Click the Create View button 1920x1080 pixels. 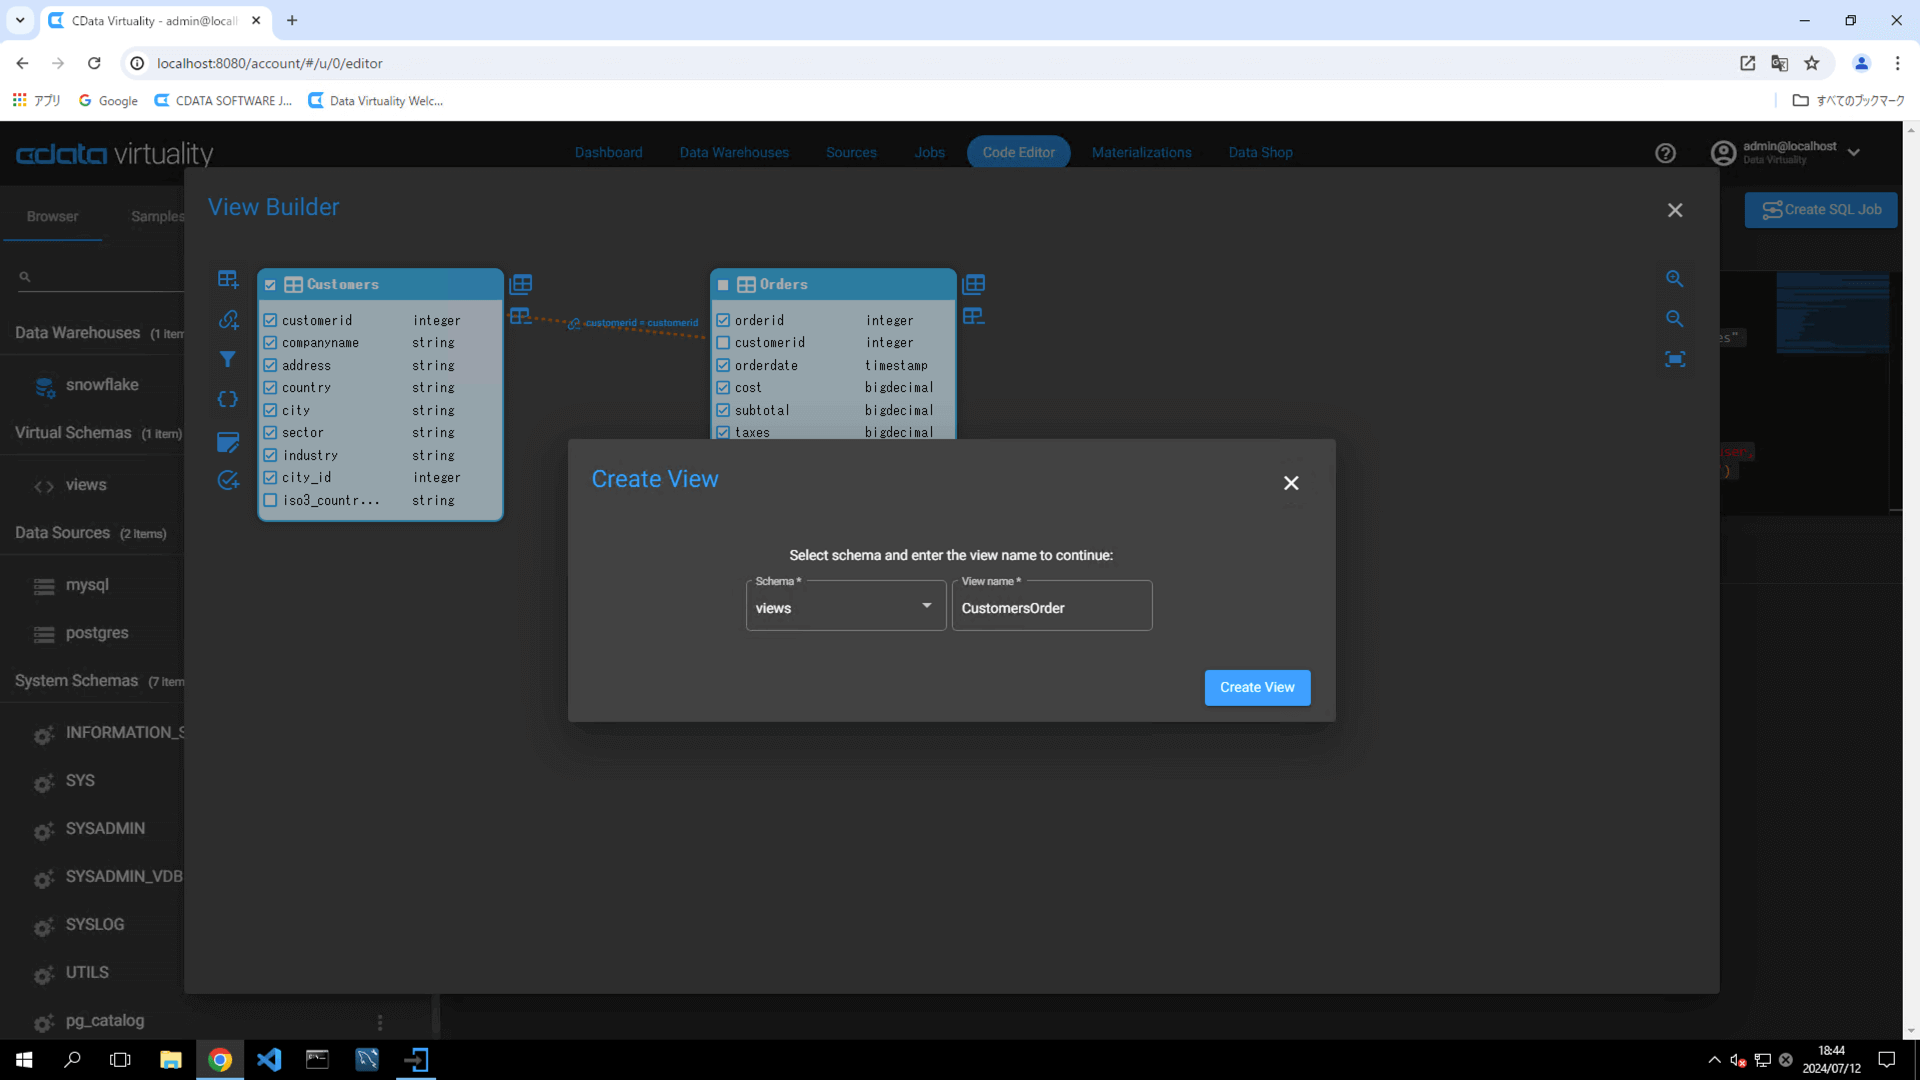click(x=1257, y=688)
